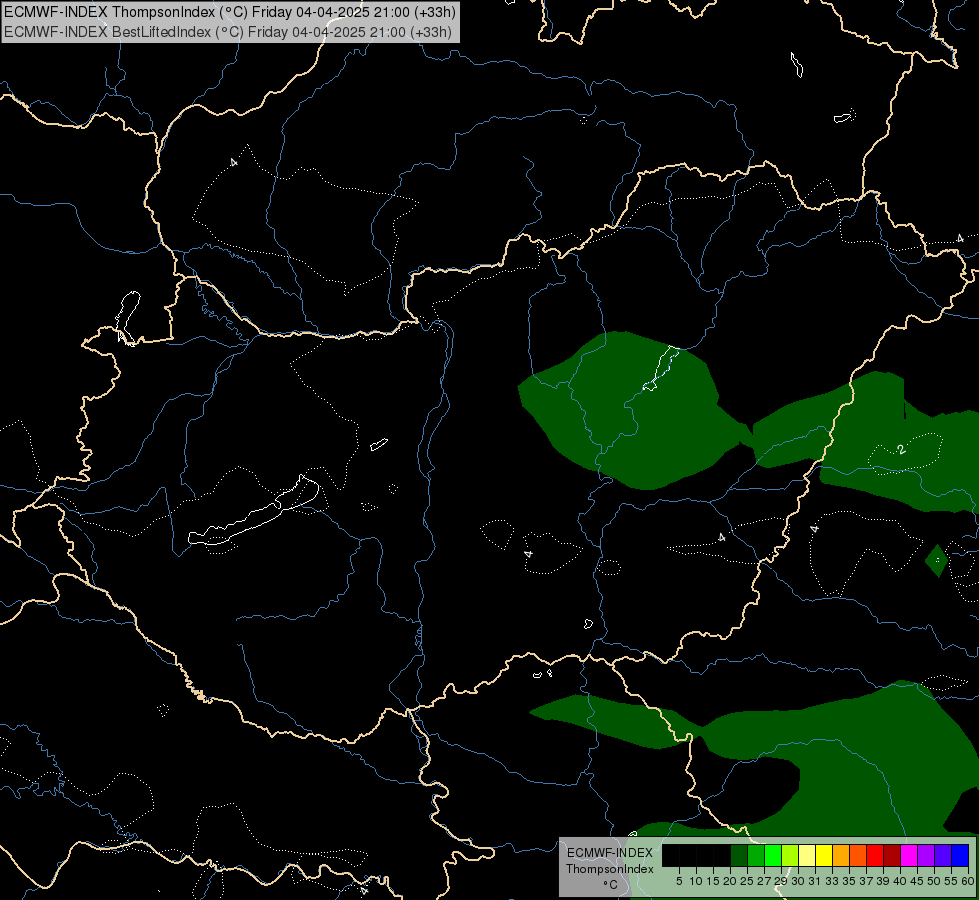Viewport: 979px width, 900px height.
Task: Click the small green diamond on the map
Action: [937, 560]
